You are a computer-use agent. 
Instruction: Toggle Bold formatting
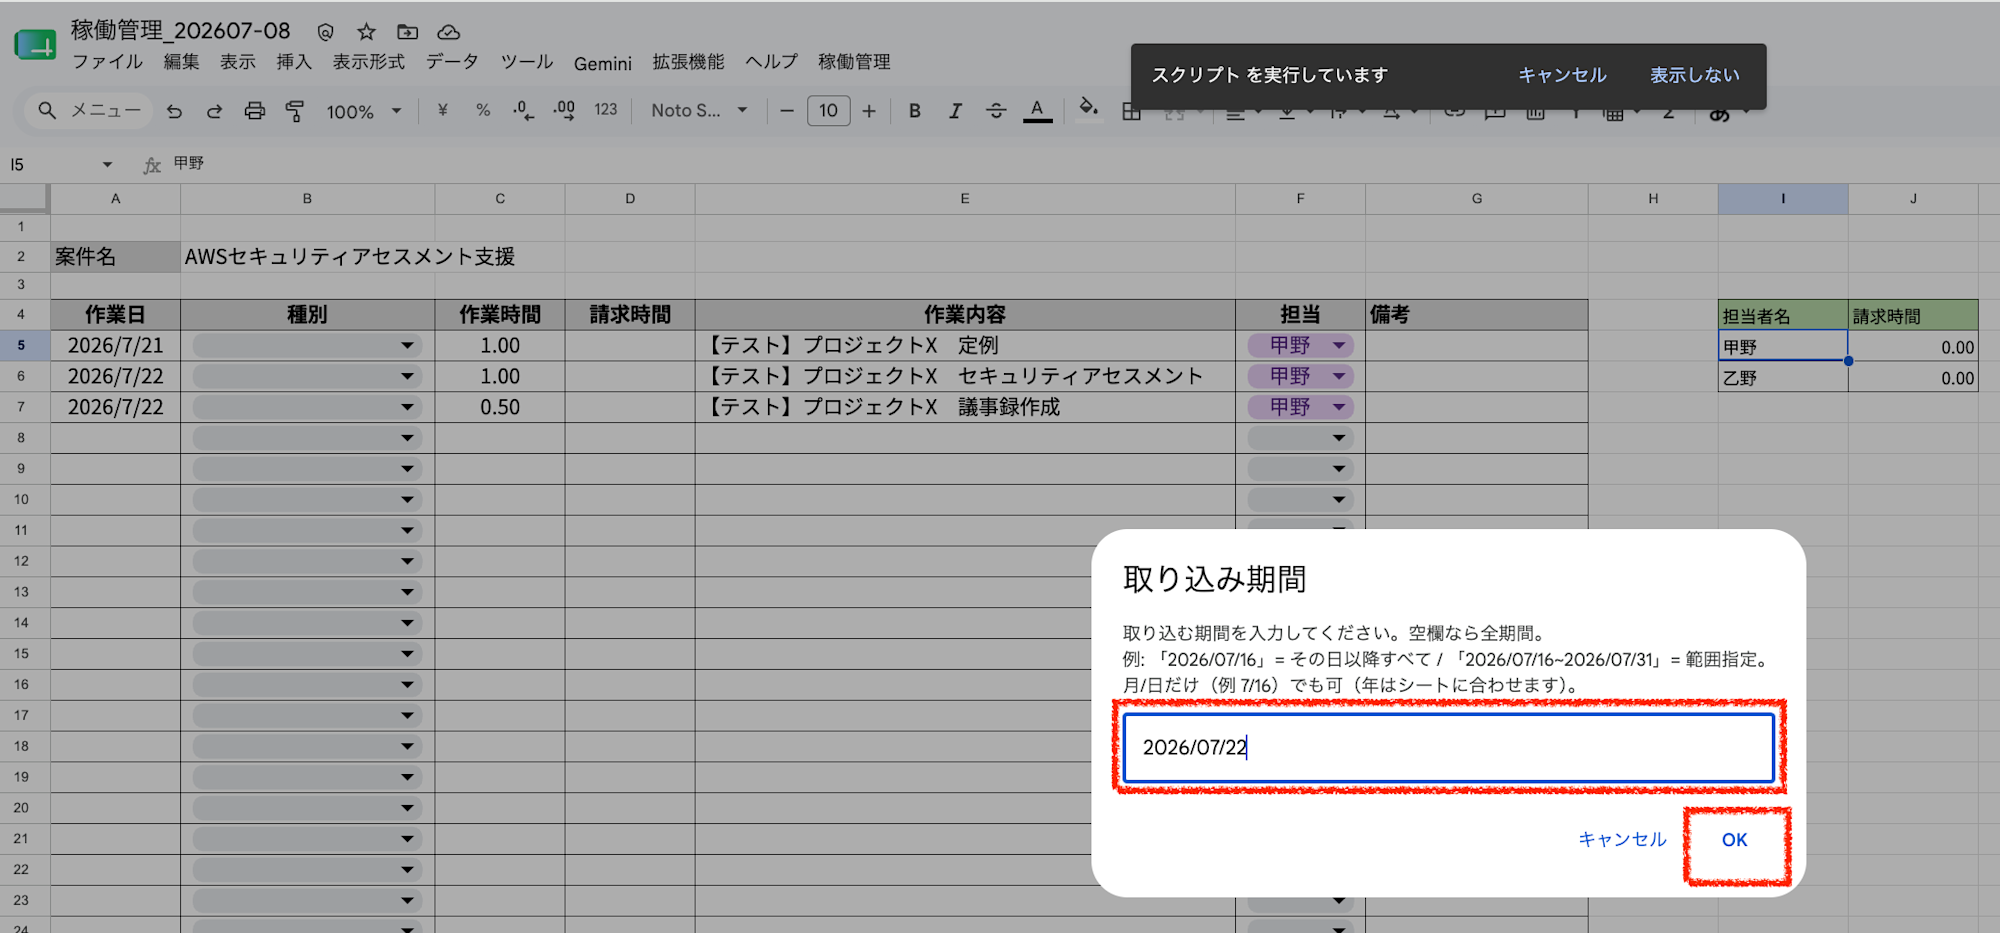(x=915, y=111)
